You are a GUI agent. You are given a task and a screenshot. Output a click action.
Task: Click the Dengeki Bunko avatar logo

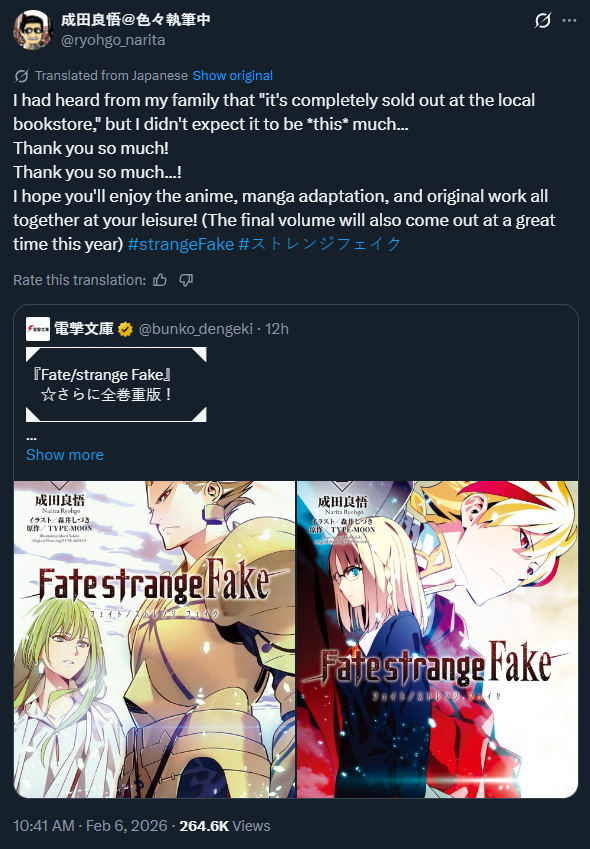pyautogui.click(x=38, y=329)
